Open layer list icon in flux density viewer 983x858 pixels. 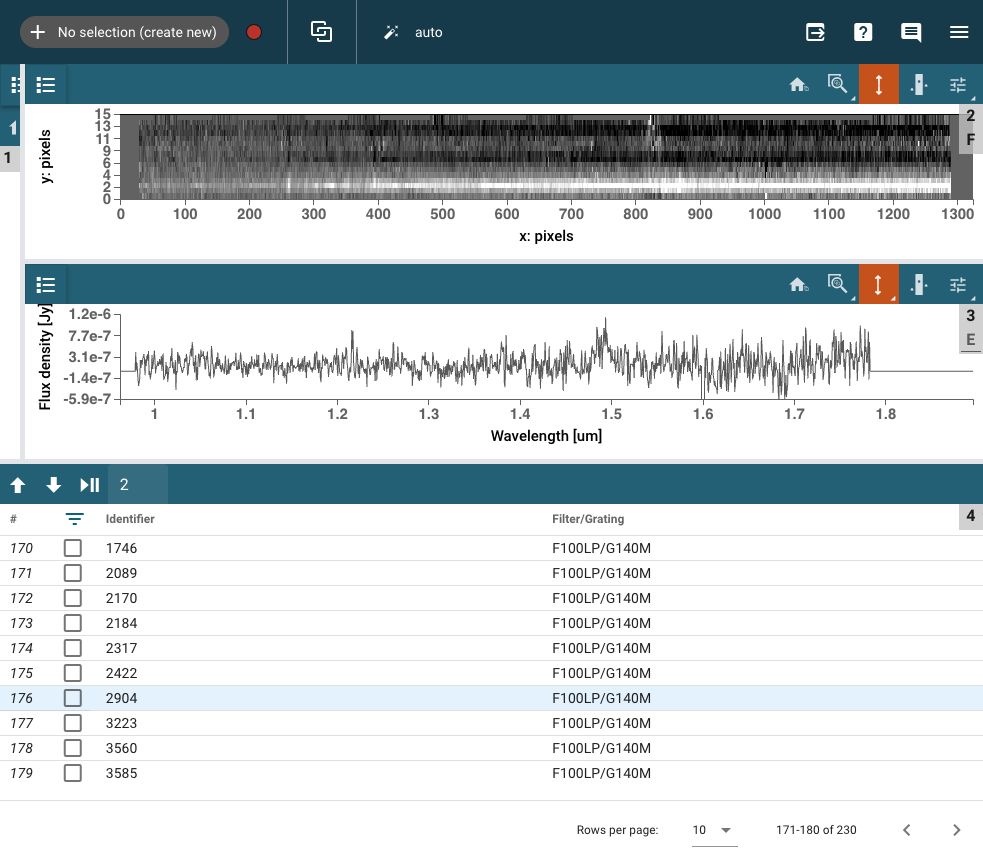46,285
